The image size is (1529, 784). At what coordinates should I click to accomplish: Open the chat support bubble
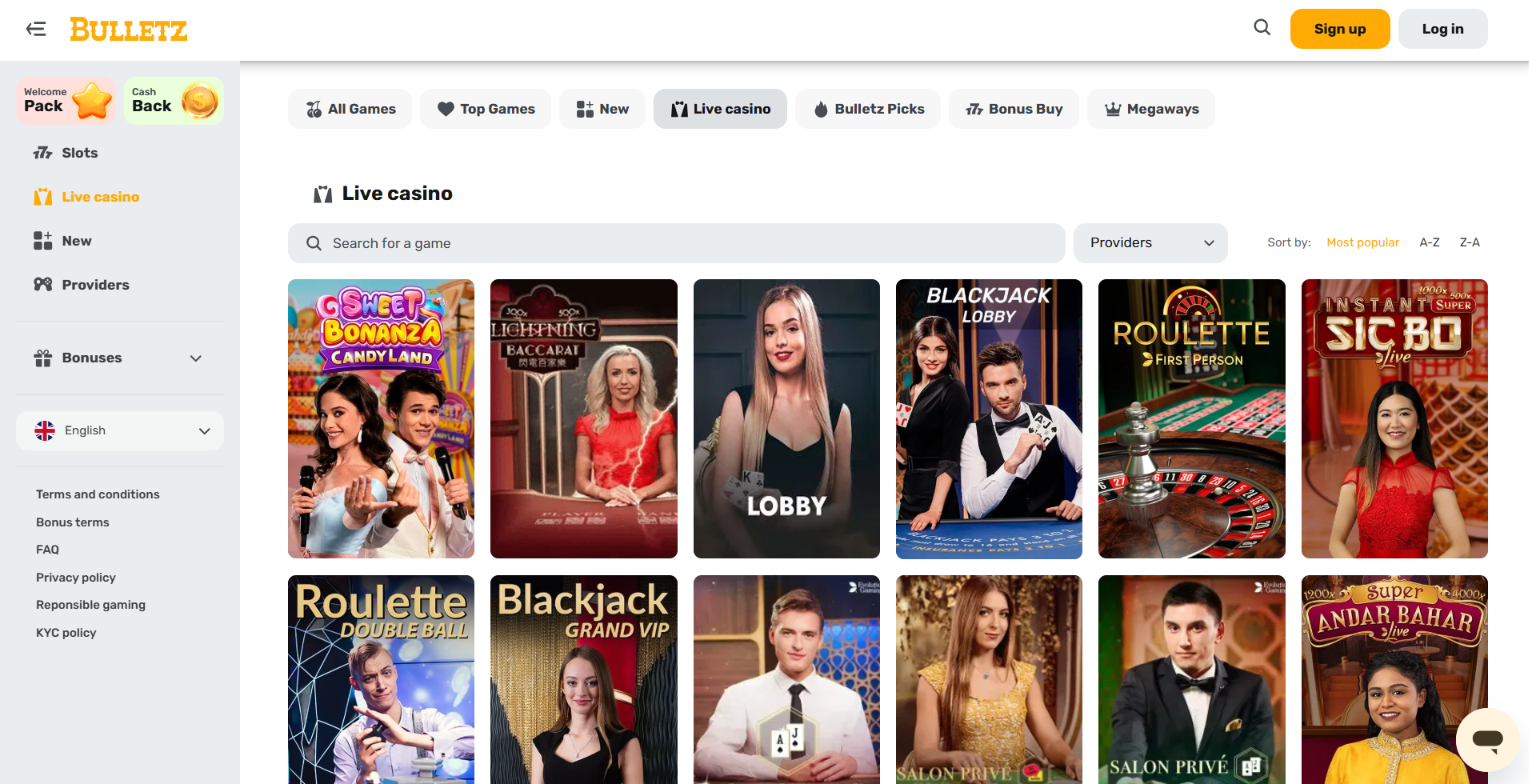click(x=1488, y=740)
